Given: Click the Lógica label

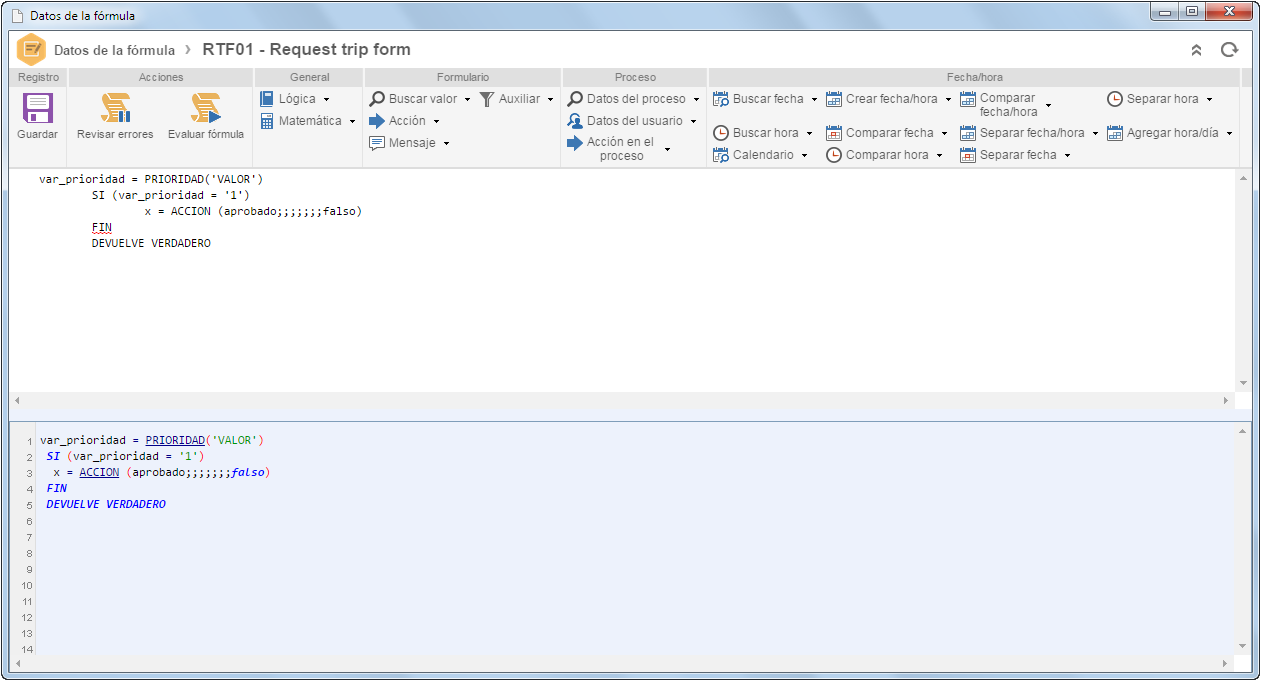Looking at the screenshot, I should point(297,99).
